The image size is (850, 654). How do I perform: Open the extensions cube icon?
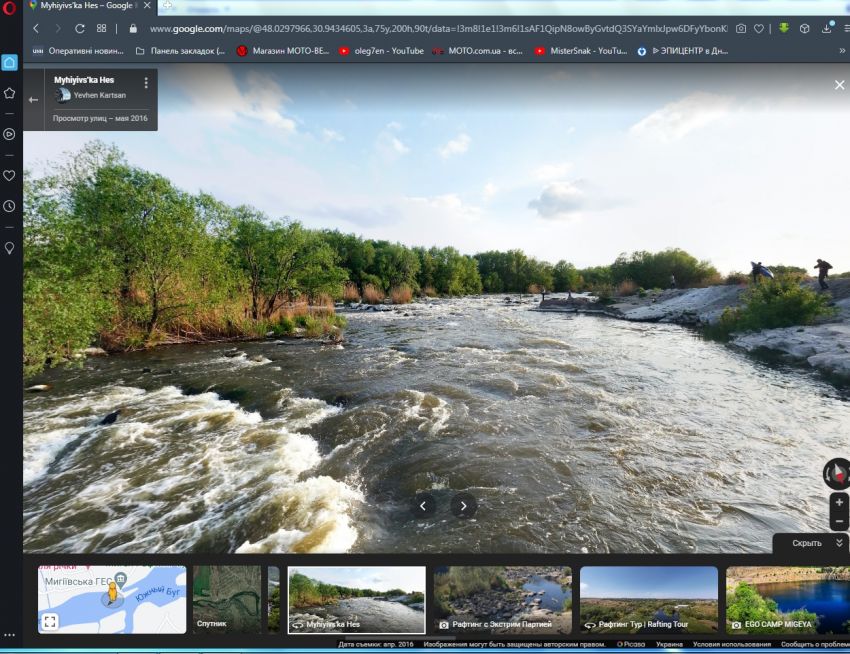804,29
